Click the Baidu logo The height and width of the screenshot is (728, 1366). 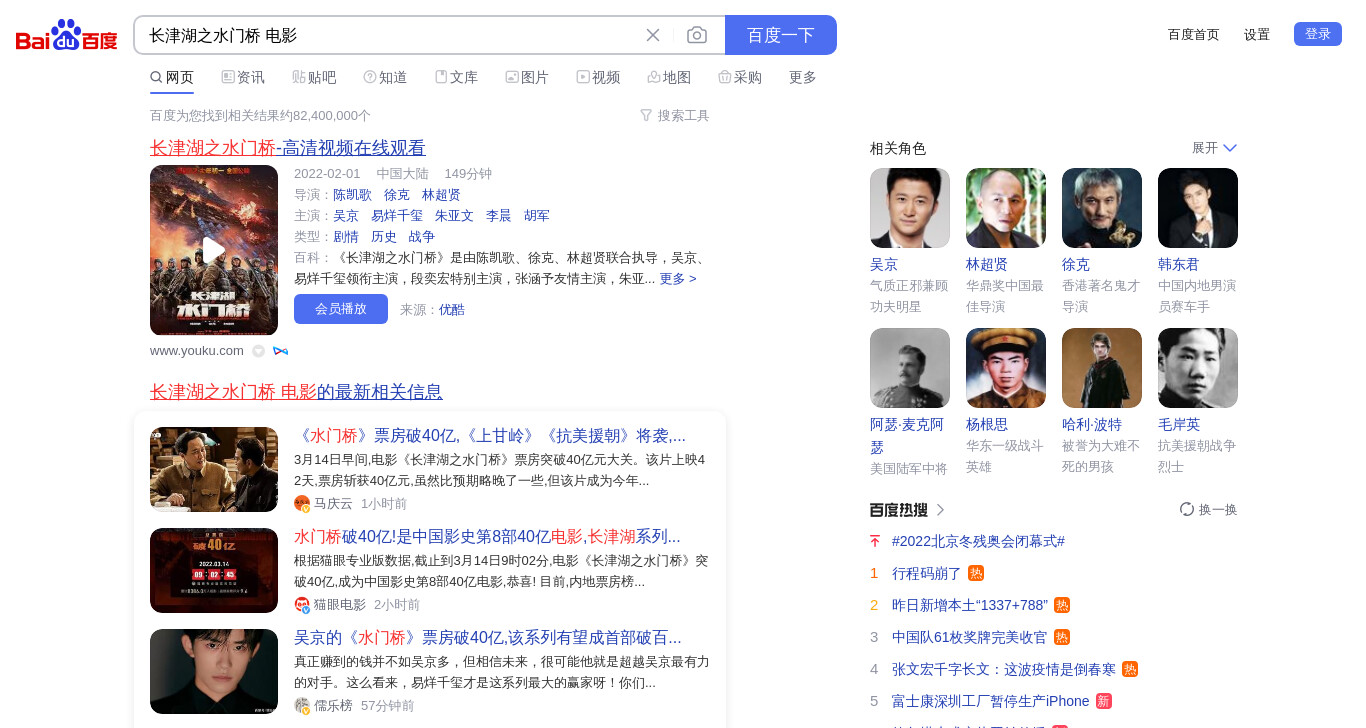click(67, 35)
